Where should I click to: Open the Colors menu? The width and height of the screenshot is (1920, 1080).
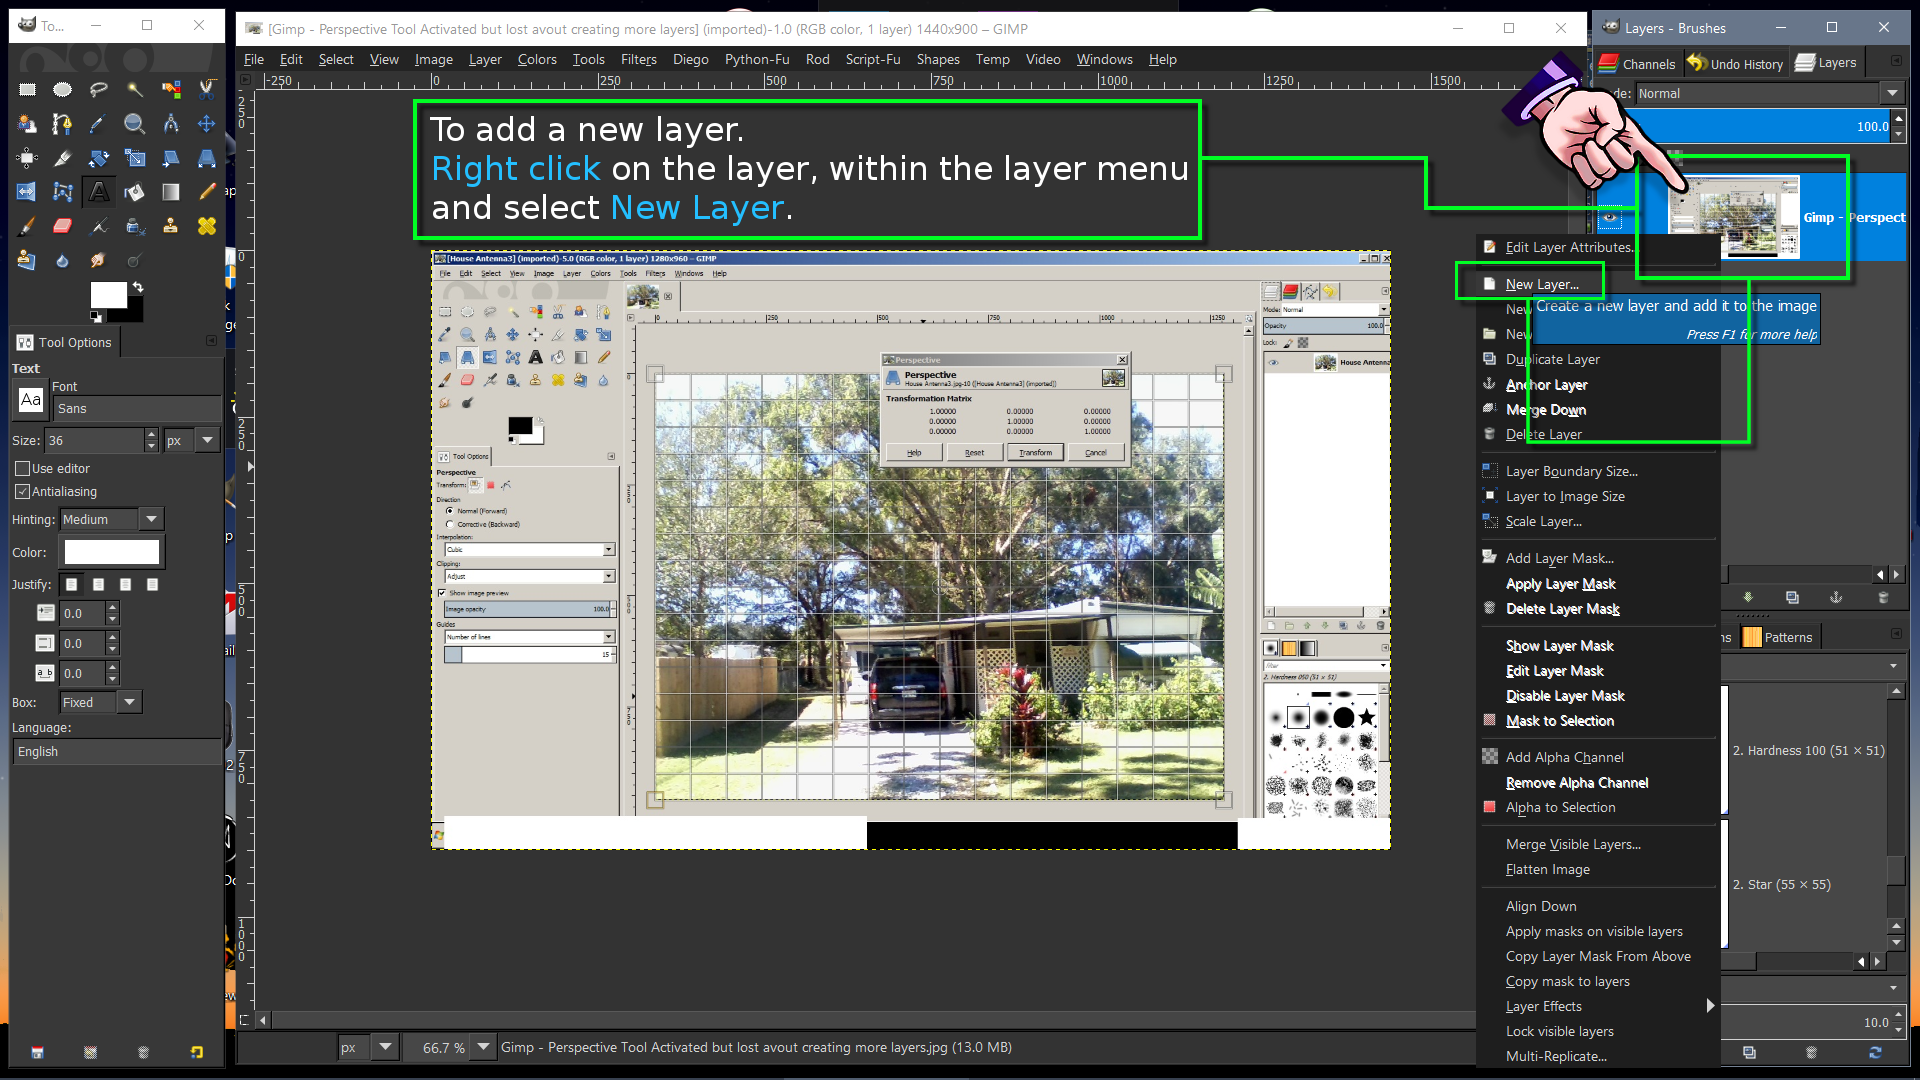point(537,60)
